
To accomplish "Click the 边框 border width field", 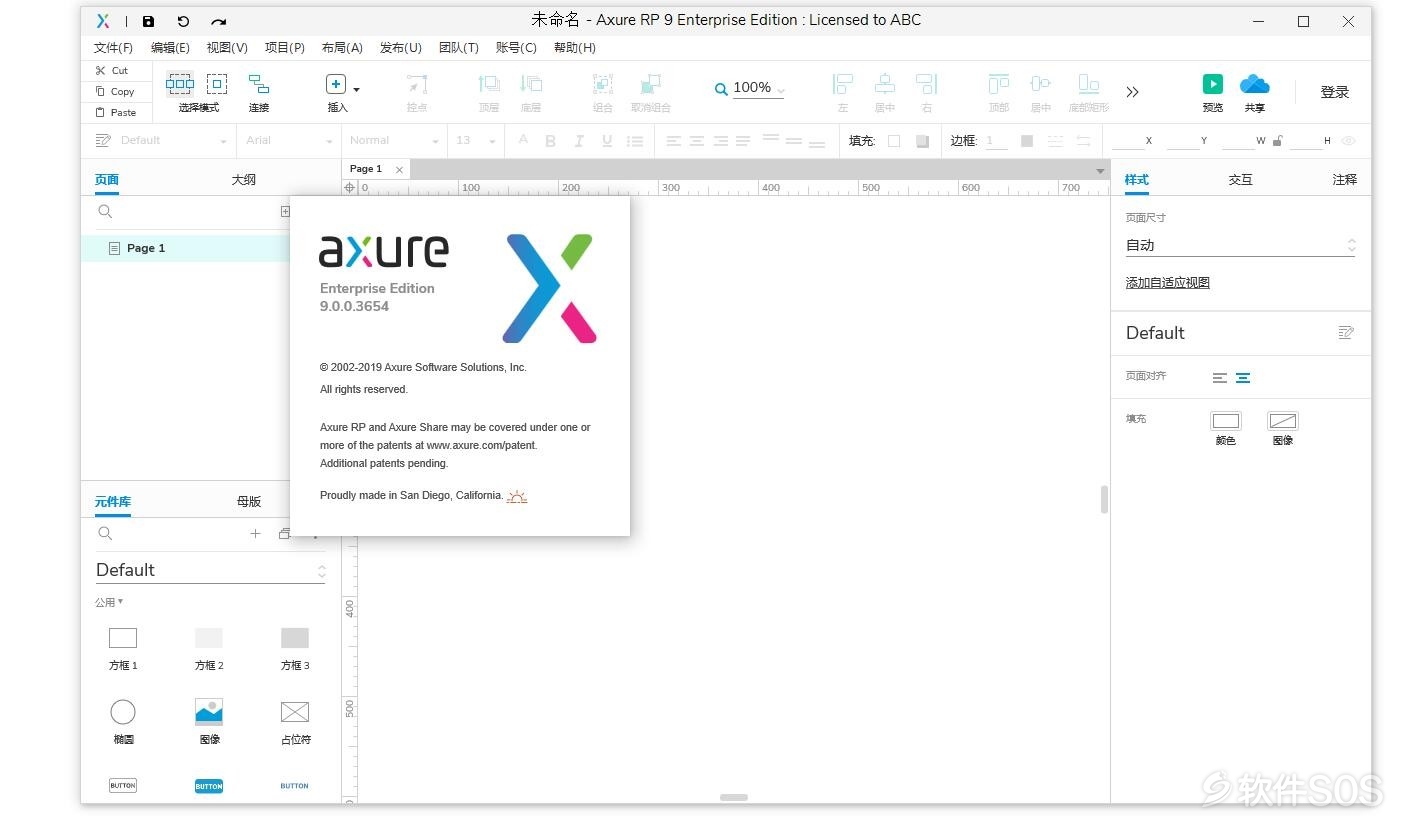I will point(996,141).
